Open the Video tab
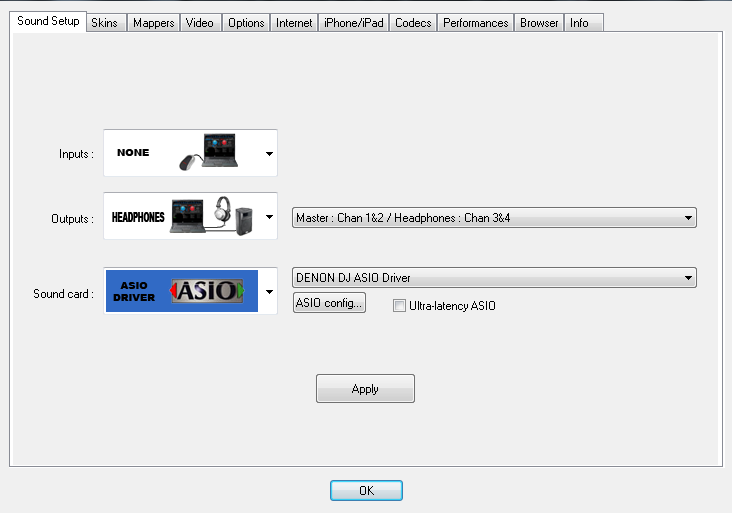 200,23
